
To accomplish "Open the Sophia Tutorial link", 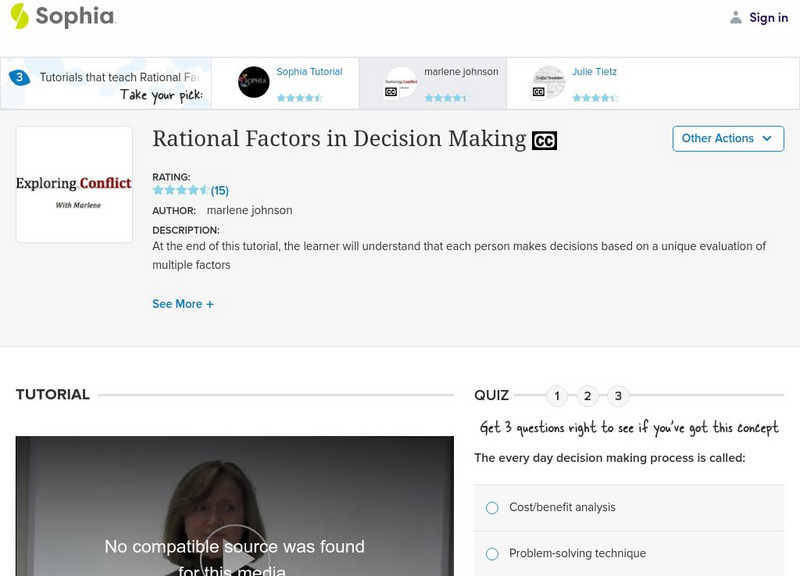I will pos(309,72).
